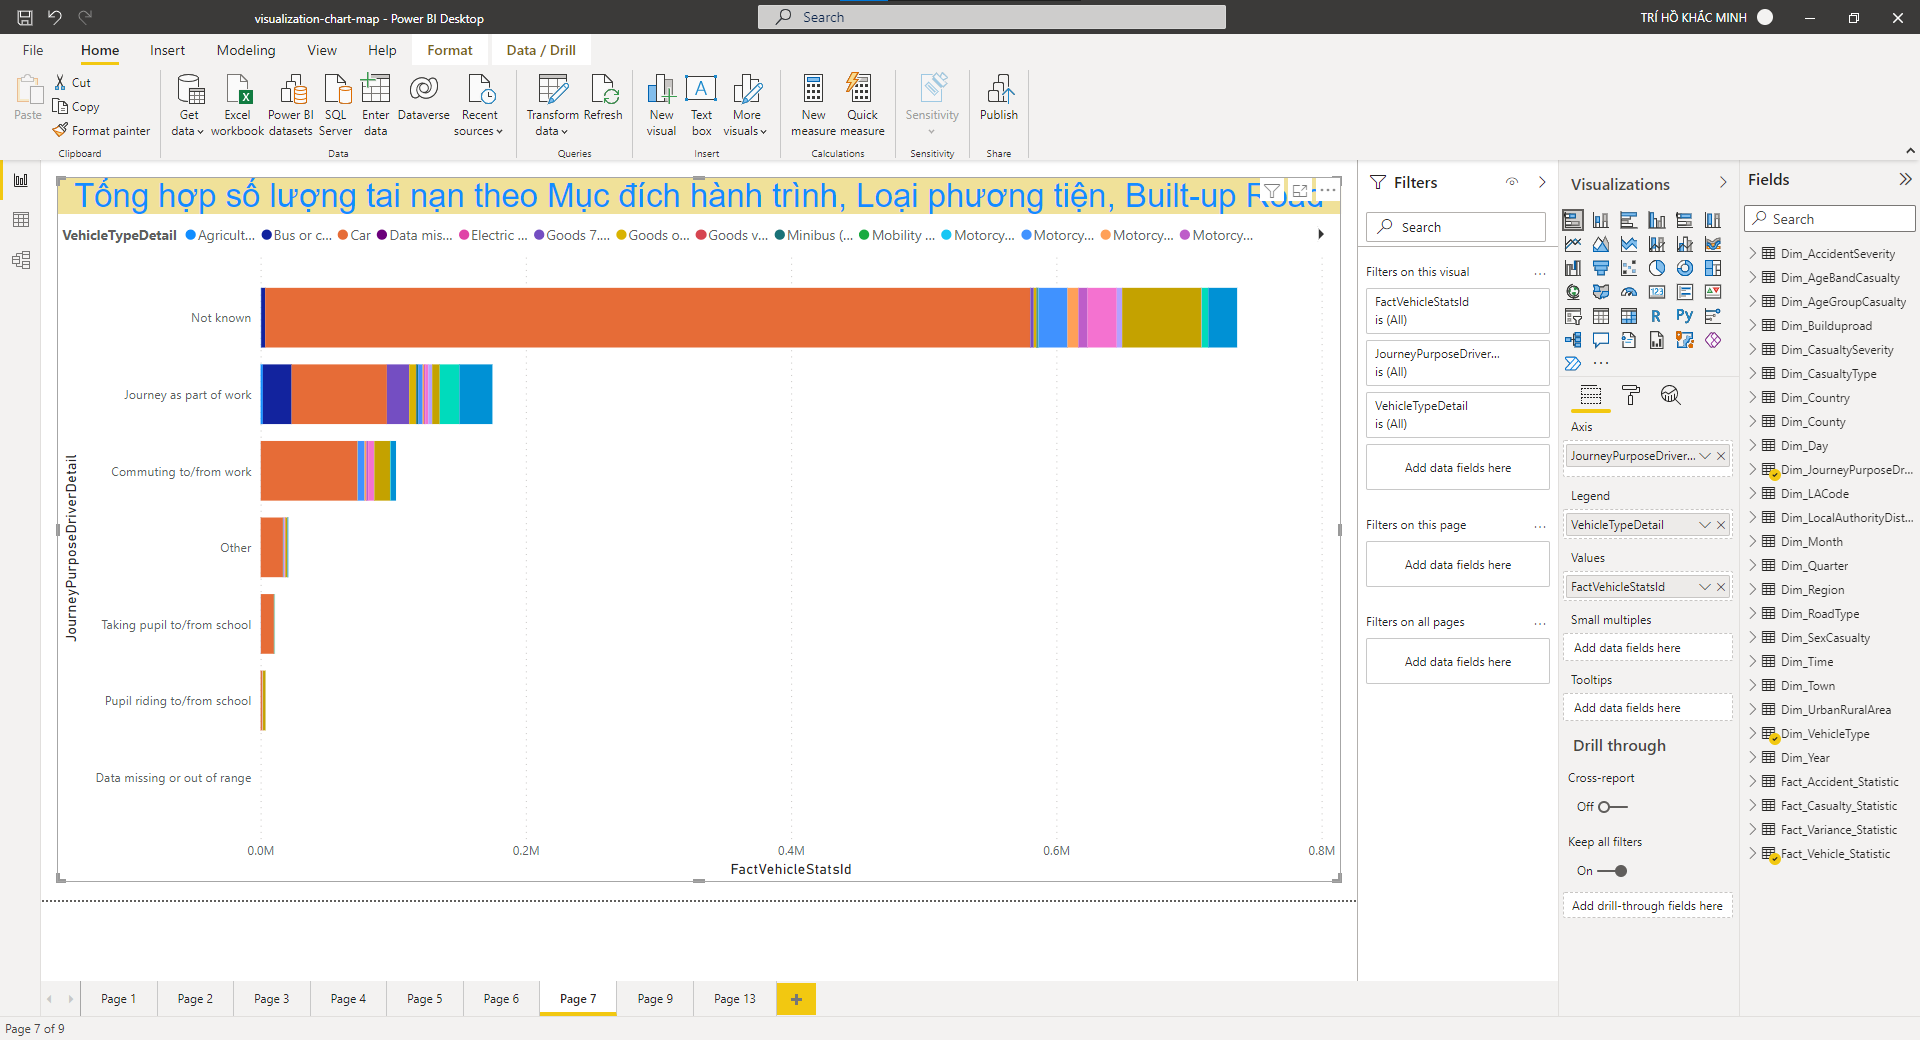Viewport: 1920px width, 1040px height.
Task: Open the Analytics pane icon
Action: 1670,395
